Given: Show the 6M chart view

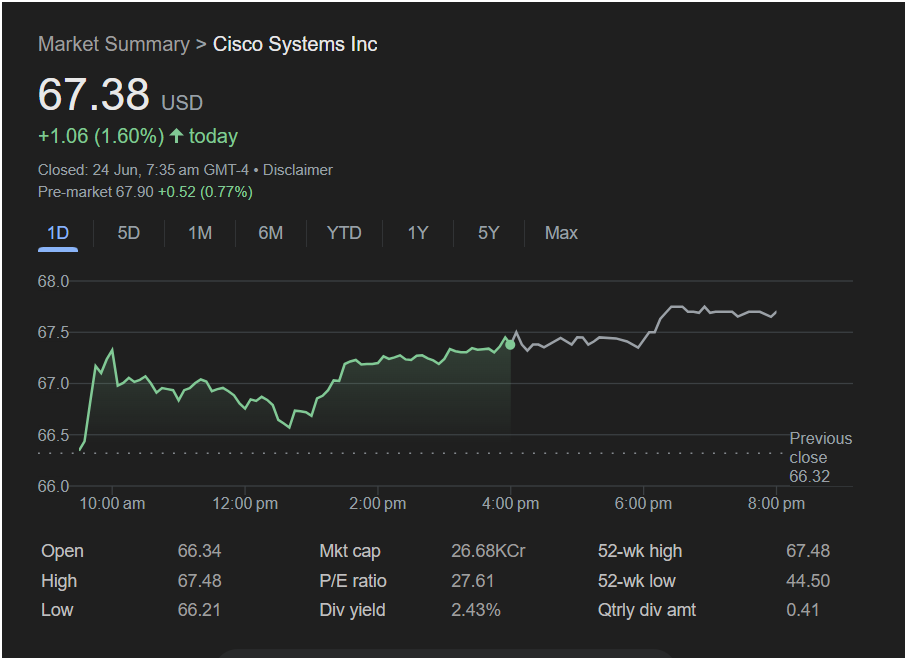Looking at the screenshot, I should pyautogui.click(x=270, y=233).
